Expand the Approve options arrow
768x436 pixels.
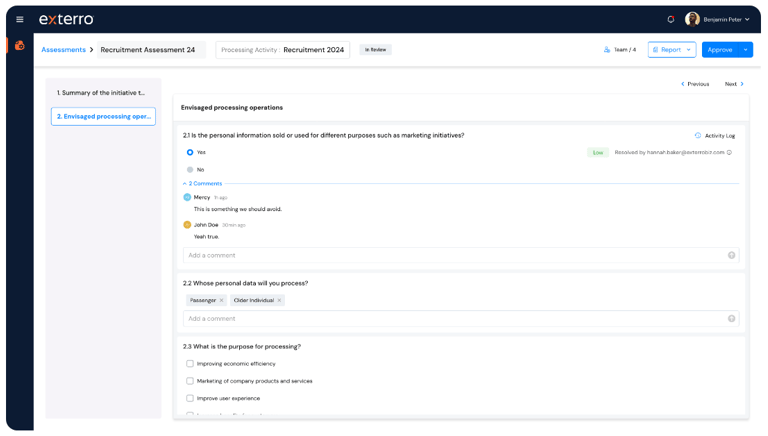point(745,49)
